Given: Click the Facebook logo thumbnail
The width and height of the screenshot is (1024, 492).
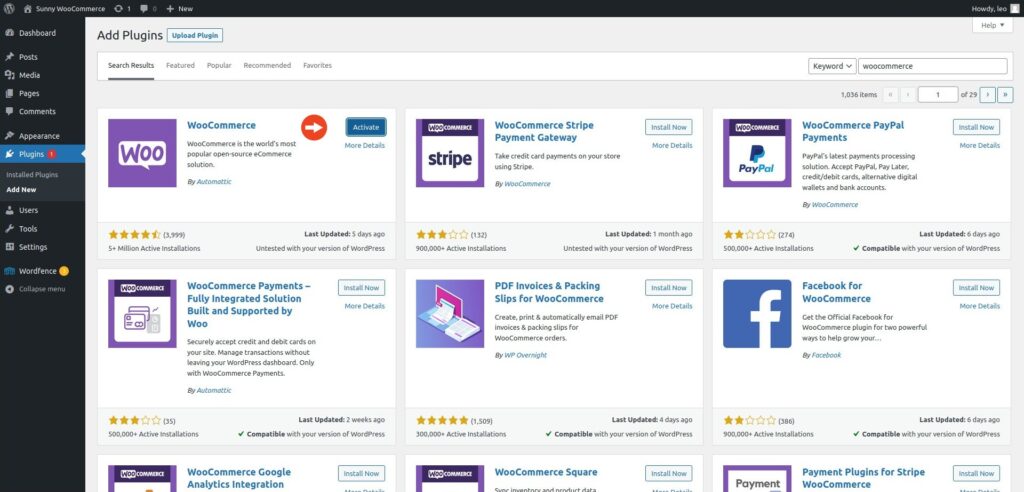Looking at the screenshot, I should tap(758, 314).
